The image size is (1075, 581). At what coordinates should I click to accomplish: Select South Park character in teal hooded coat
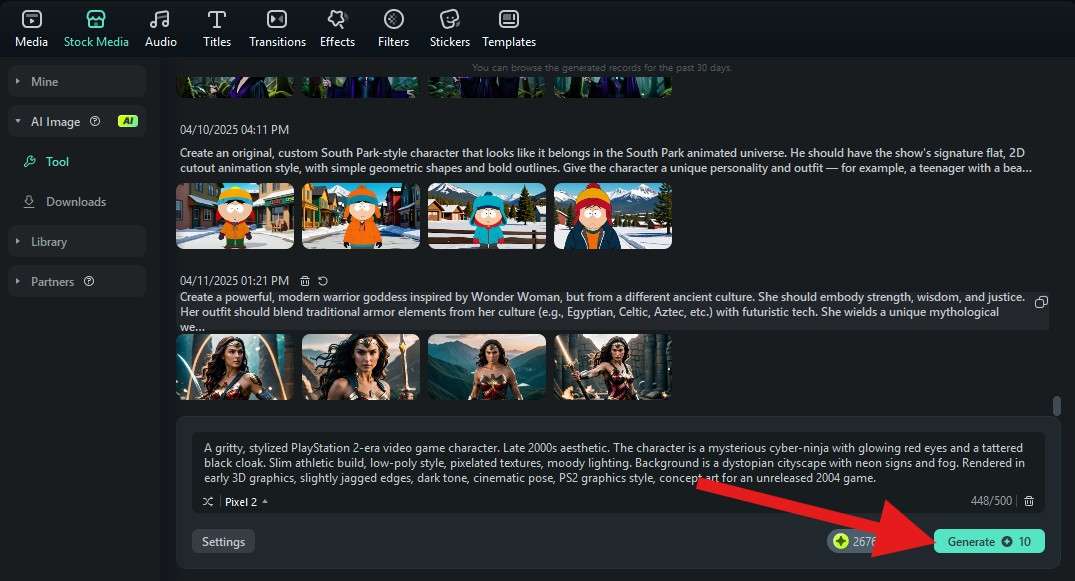point(487,215)
